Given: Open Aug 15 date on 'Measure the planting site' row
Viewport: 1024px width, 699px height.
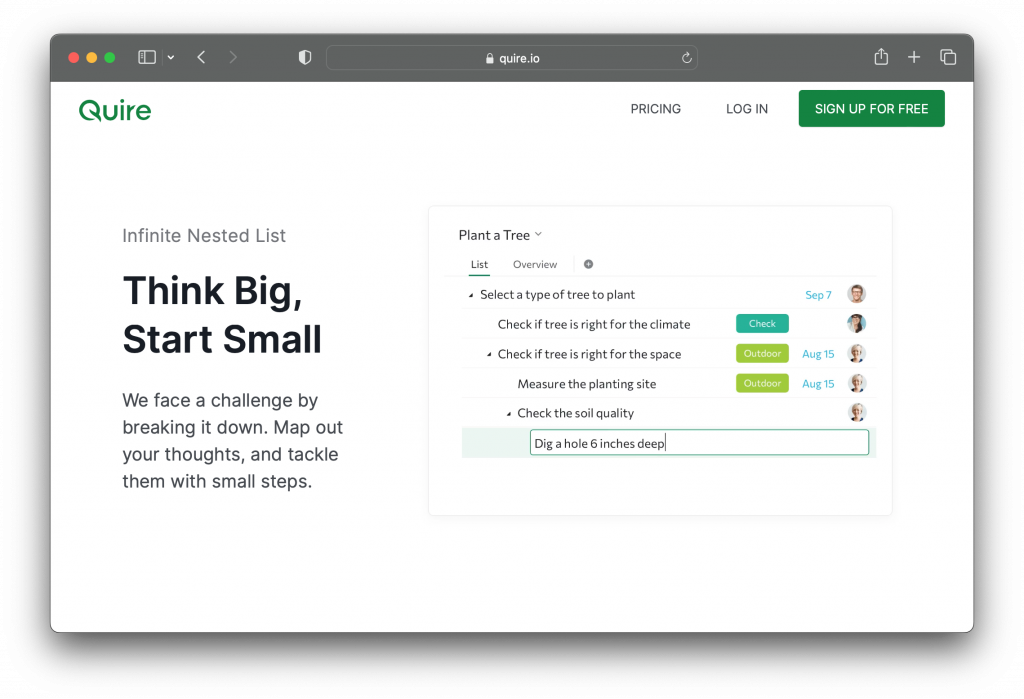Looking at the screenshot, I should click(818, 384).
